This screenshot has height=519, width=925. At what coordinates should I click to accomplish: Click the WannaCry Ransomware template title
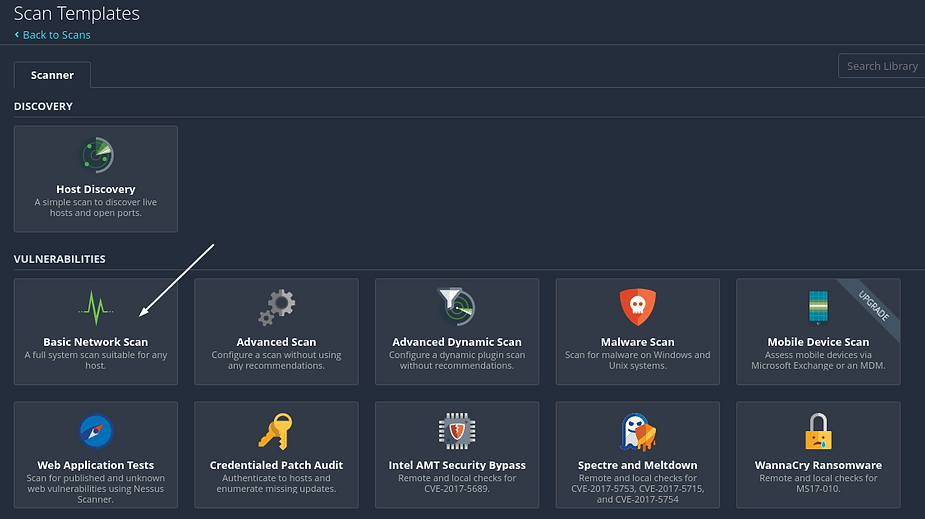[817, 465]
